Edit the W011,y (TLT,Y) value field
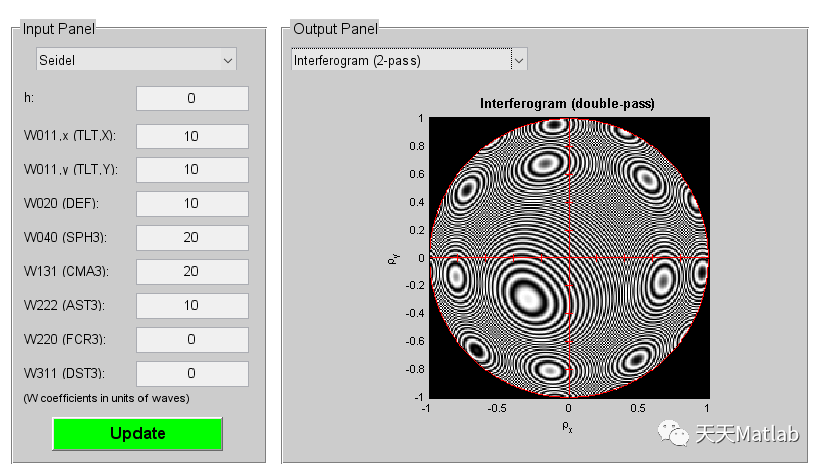Screen dimensions: 826x470 192,170
